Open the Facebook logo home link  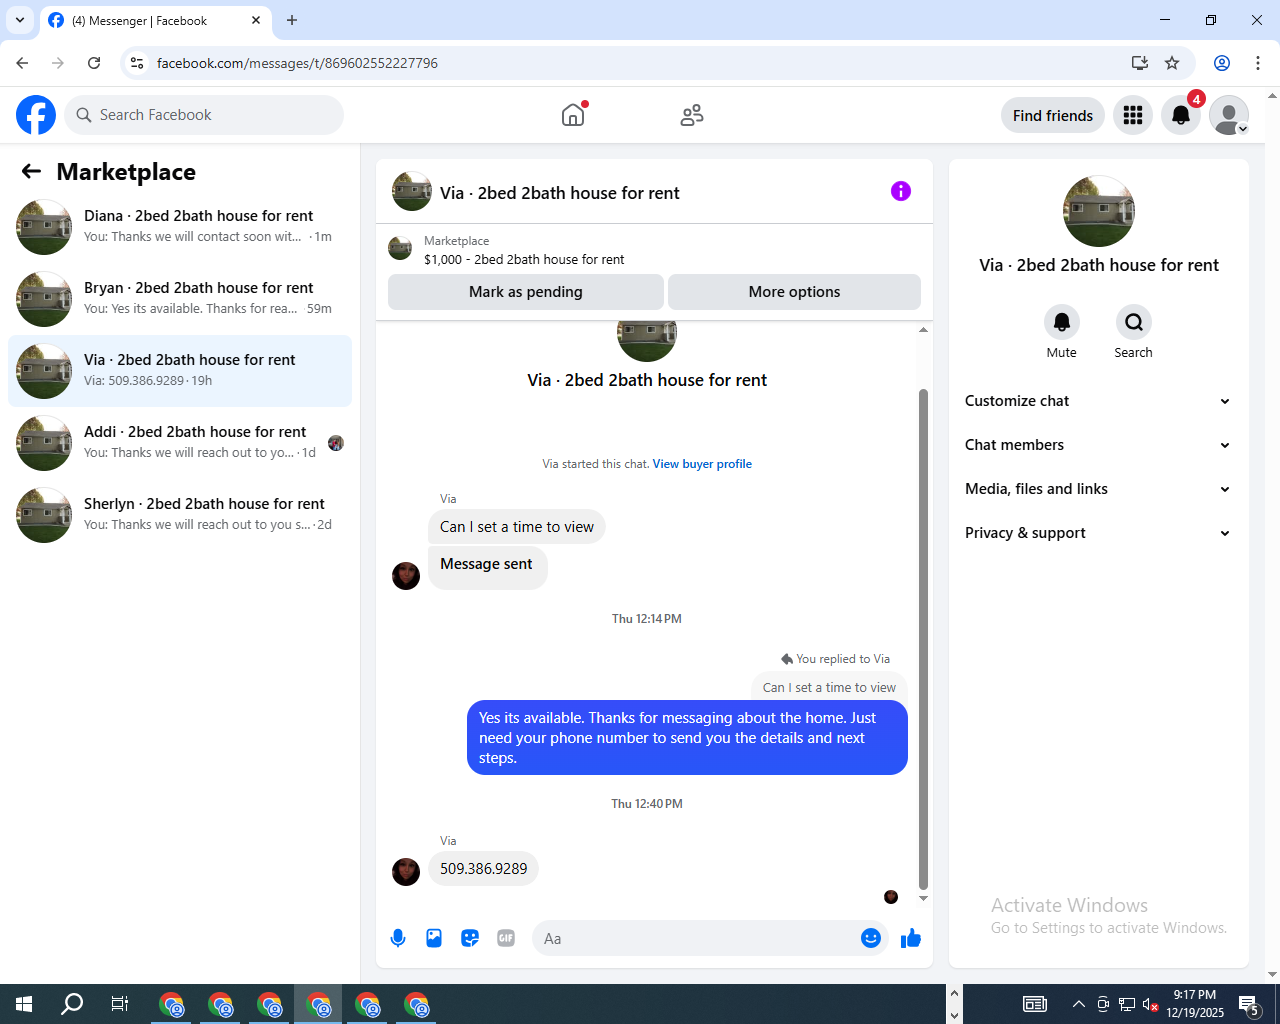(x=36, y=115)
